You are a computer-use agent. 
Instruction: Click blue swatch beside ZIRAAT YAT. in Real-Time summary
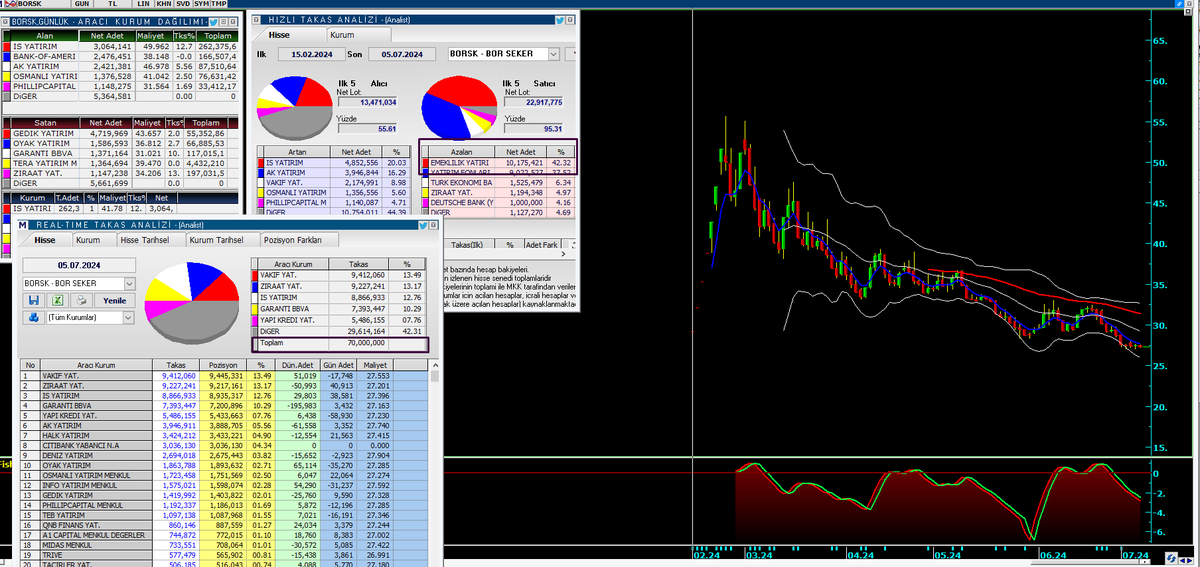tap(254, 287)
